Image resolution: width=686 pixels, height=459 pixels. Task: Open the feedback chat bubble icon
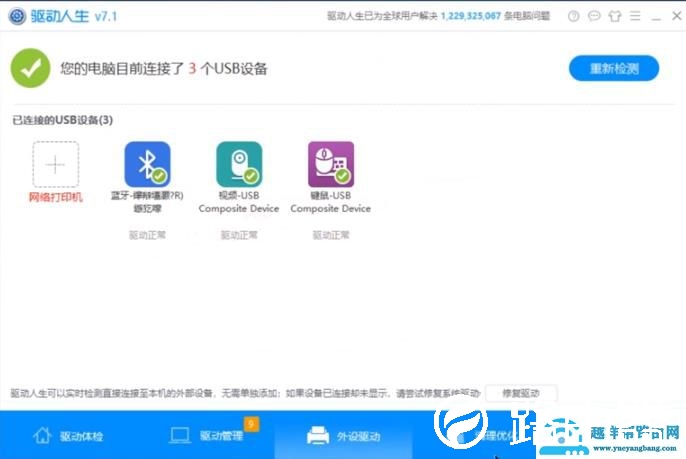point(594,16)
